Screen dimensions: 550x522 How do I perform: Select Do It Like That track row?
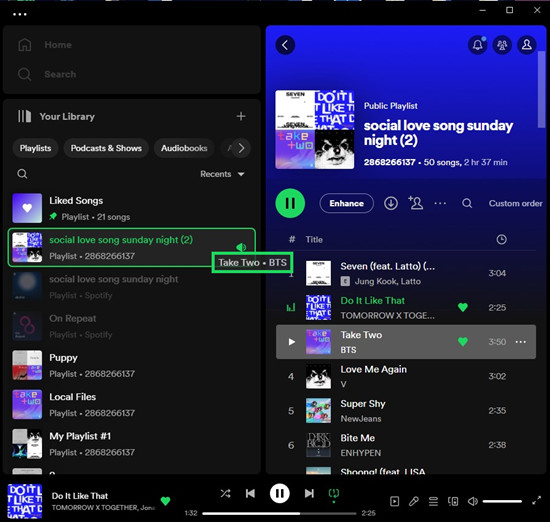(x=406, y=308)
